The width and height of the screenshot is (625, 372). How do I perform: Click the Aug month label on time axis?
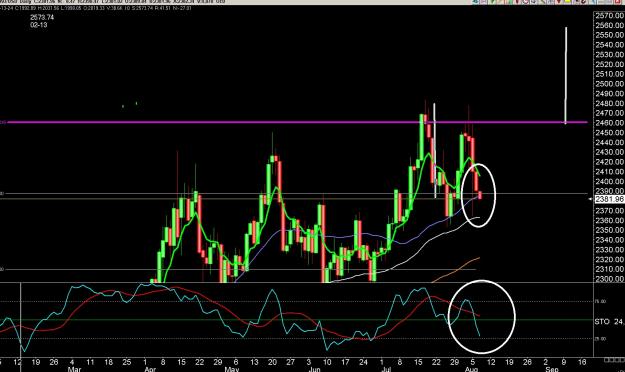pos(472,369)
